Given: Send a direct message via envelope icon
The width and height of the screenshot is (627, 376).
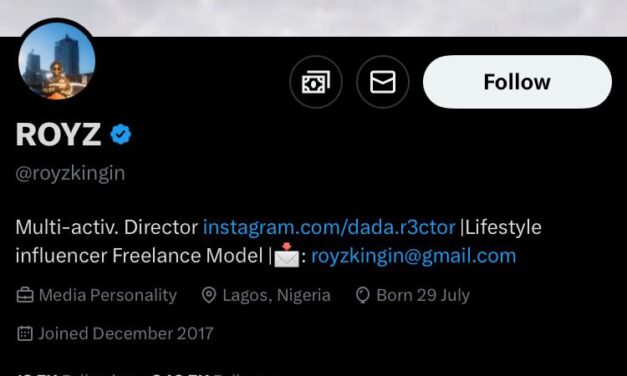Looking at the screenshot, I should coord(383,82).
